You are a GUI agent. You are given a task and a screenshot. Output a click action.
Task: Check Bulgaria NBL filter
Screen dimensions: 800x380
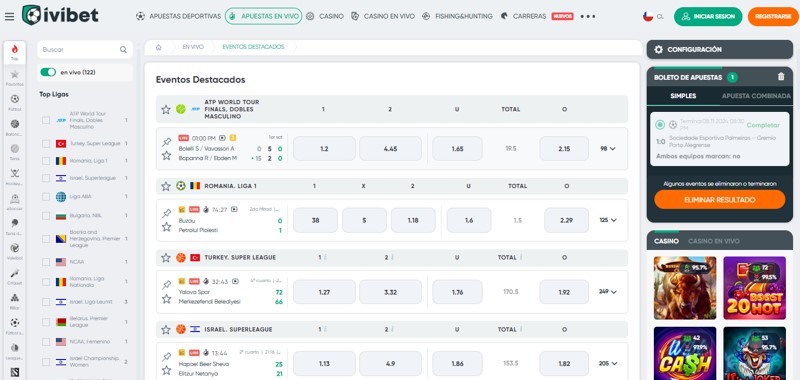(46, 216)
